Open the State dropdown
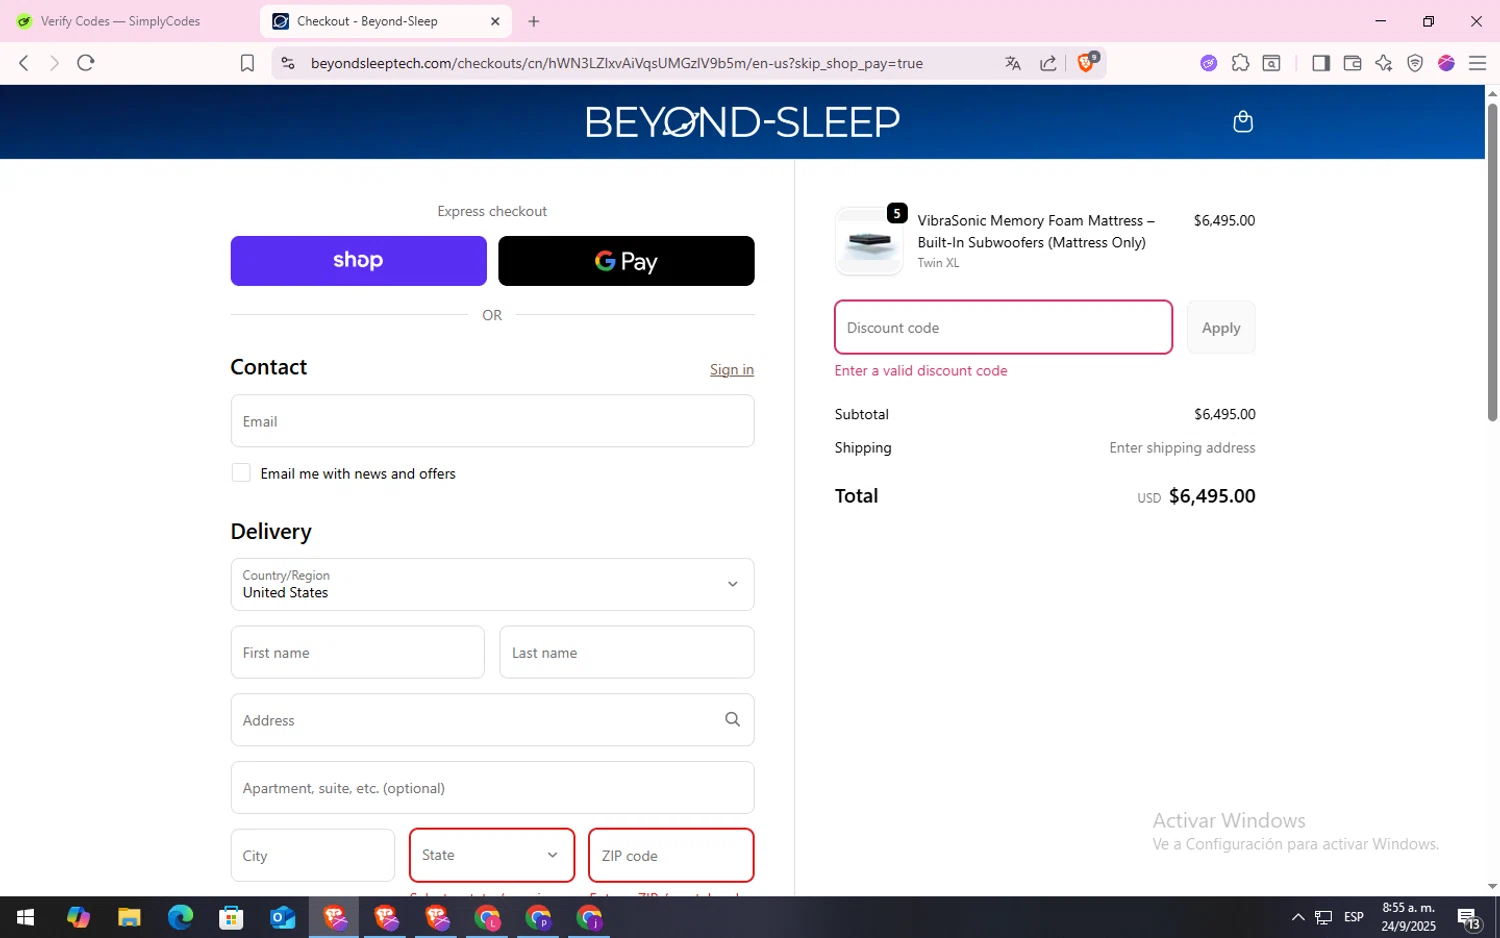 tap(492, 855)
